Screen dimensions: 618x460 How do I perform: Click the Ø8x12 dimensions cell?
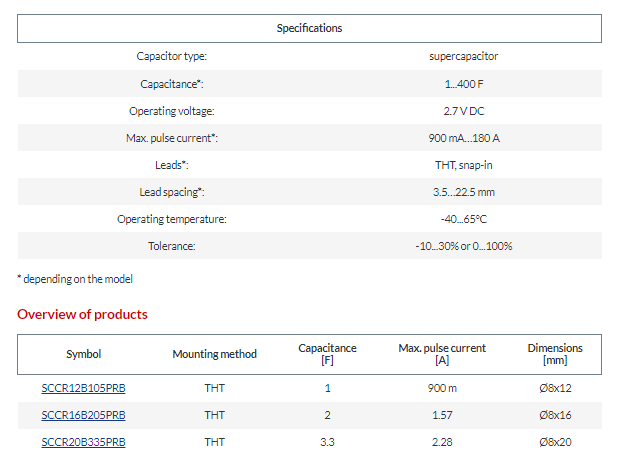click(x=555, y=388)
